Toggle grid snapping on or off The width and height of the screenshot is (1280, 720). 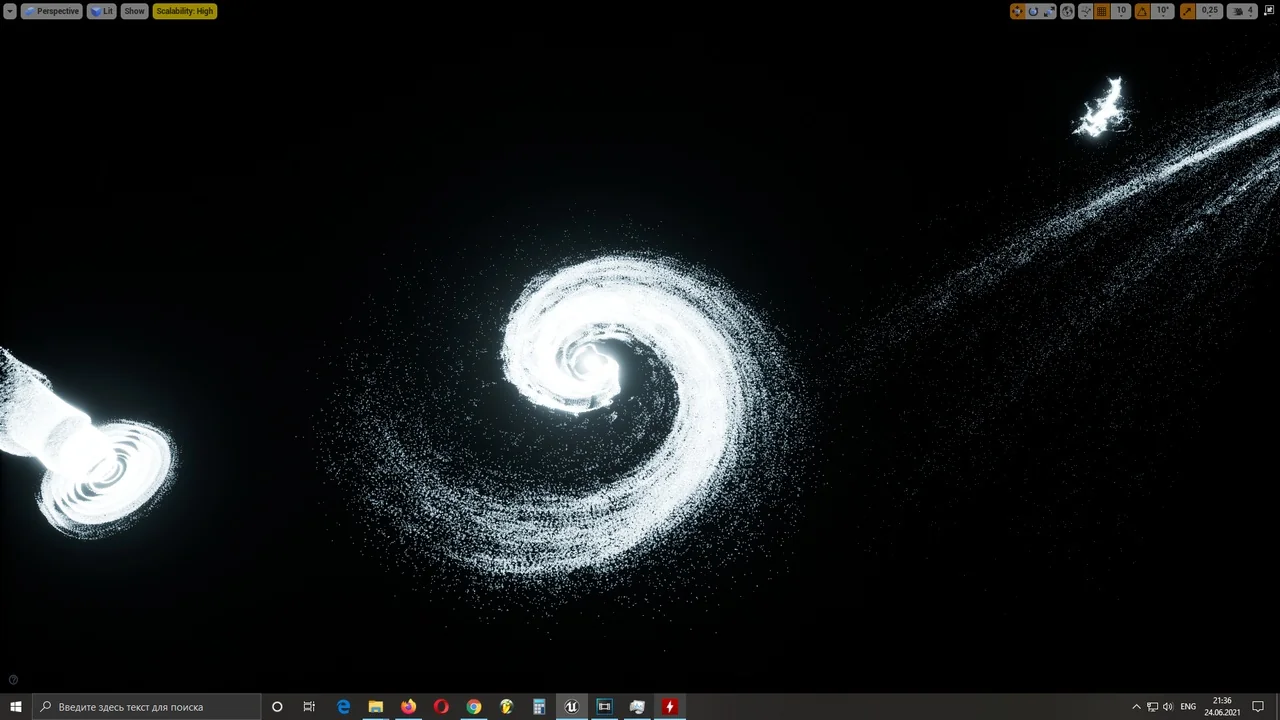(x=1103, y=11)
